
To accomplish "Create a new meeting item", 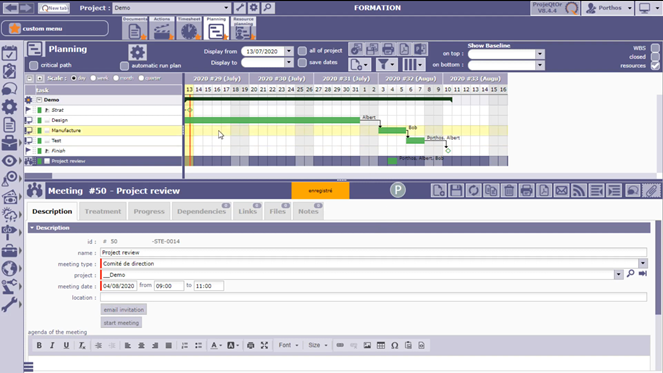I will pos(438,191).
